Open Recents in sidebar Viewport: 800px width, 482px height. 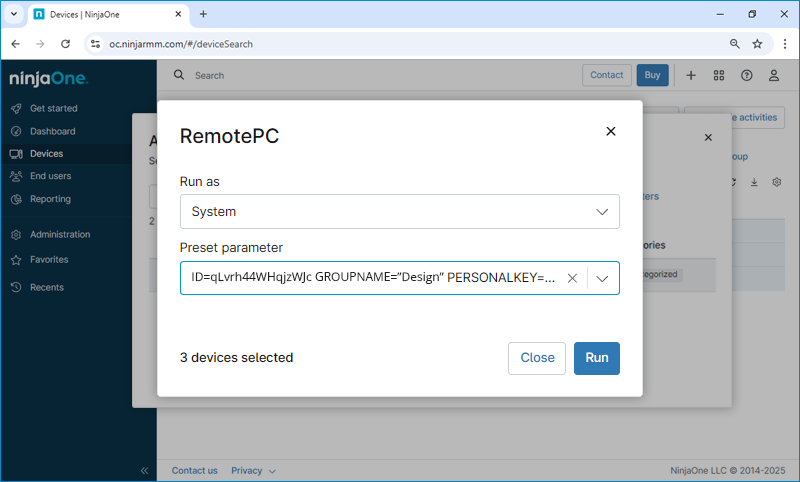[46, 287]
